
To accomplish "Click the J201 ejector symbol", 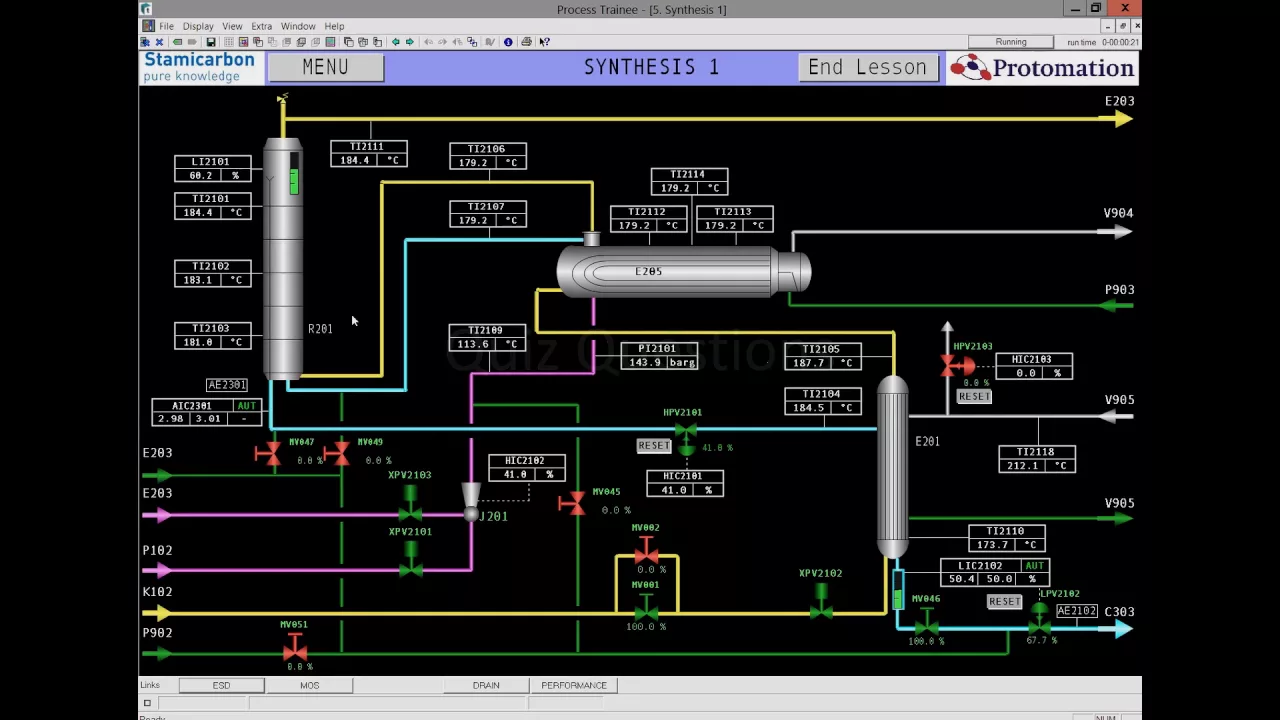I will point(470,500).
